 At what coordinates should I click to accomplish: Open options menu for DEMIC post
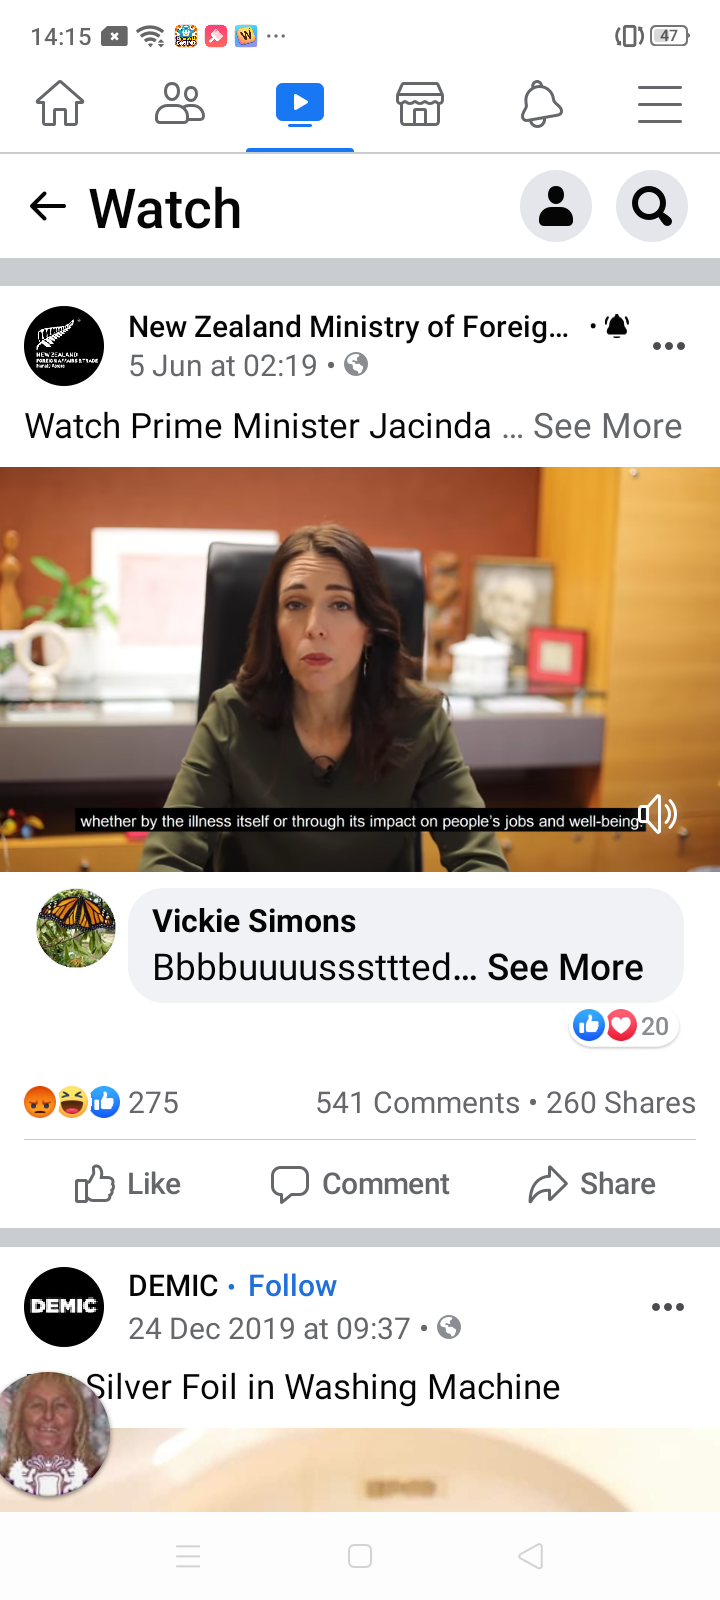pos(668,1307)
